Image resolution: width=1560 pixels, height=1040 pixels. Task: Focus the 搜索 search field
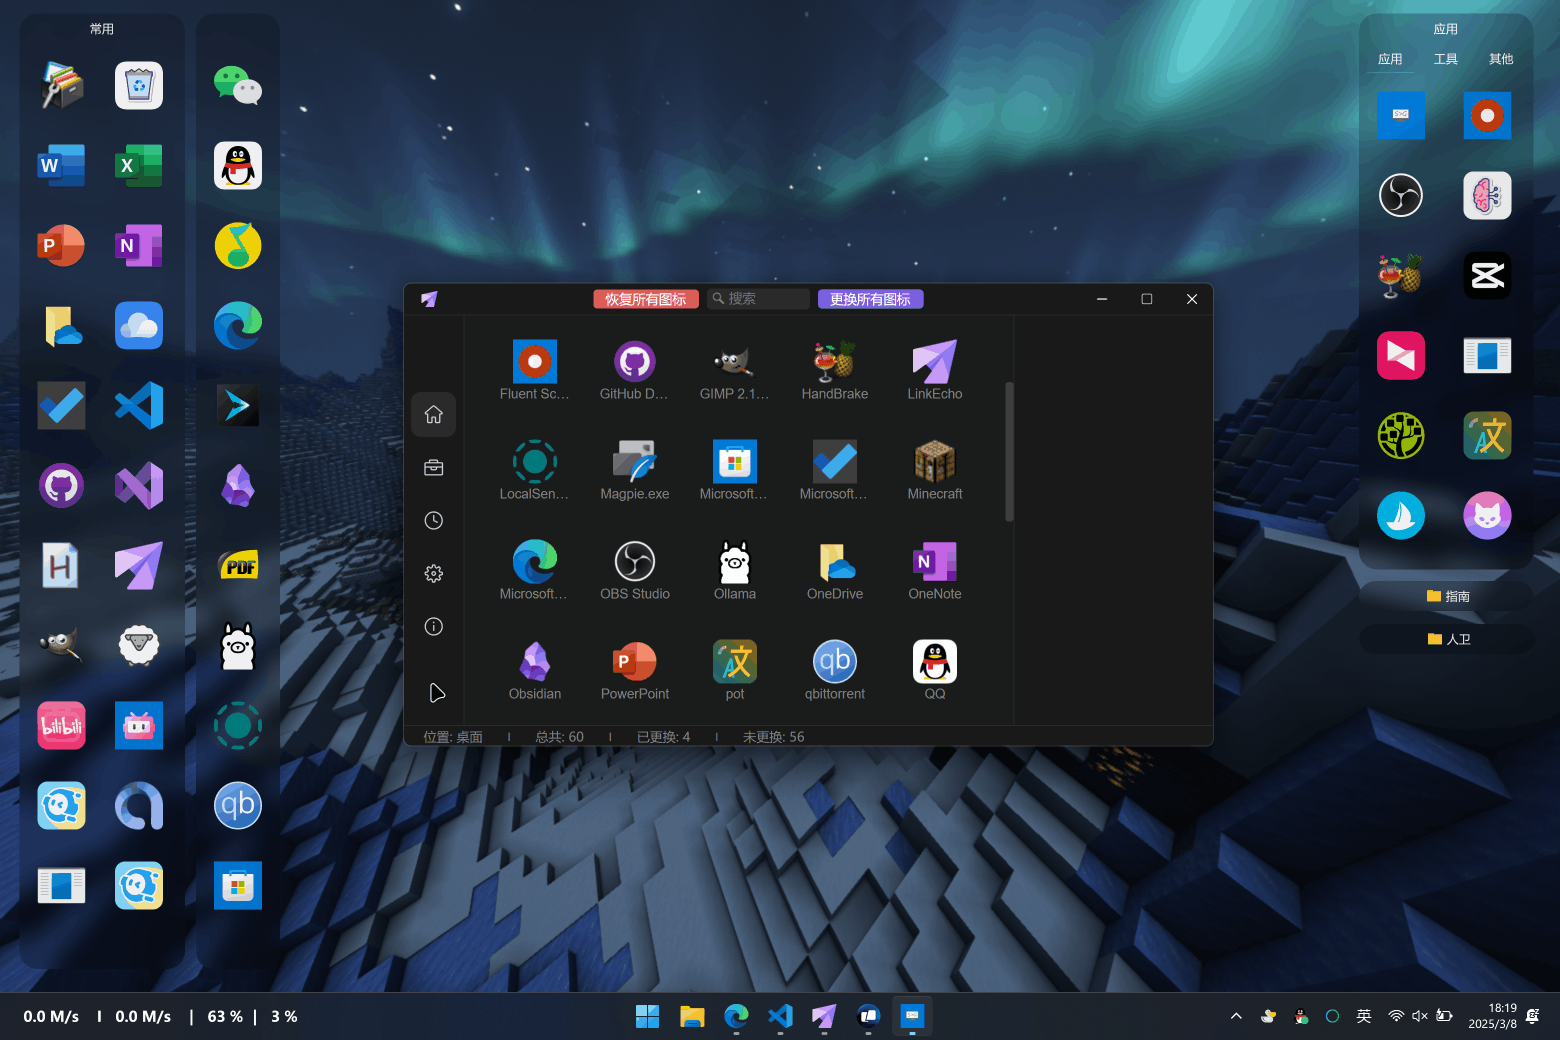point(758,299)
